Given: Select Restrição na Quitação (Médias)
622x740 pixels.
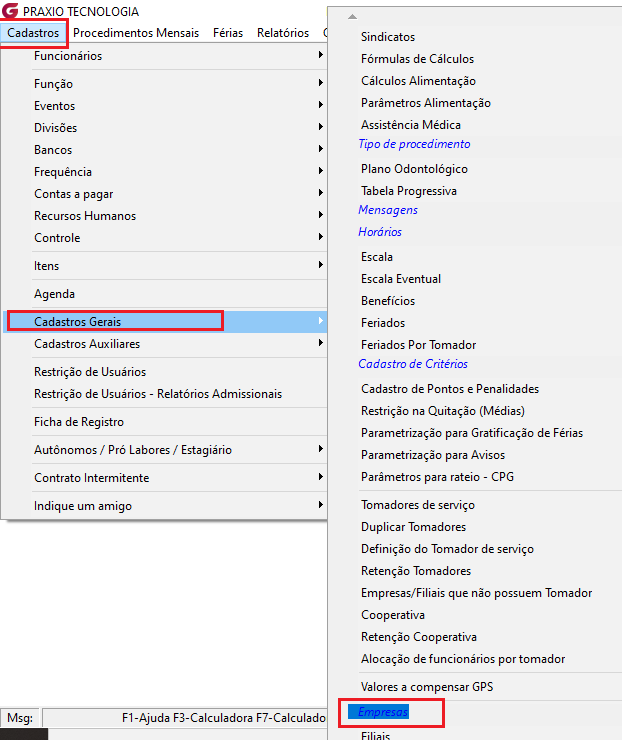Looking at the screenshot, I should [443, 411].
